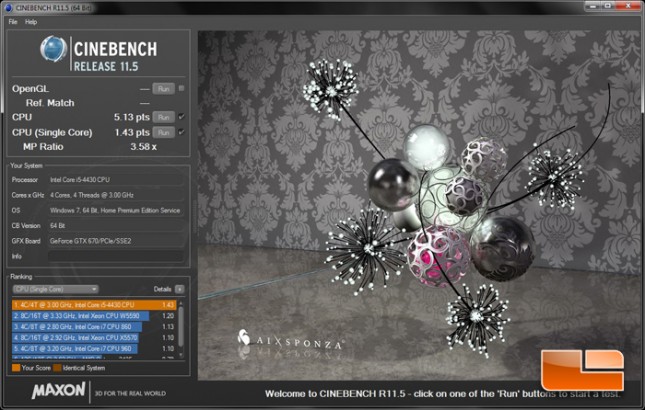Click the rendered scene preview image

pos(419,205)
